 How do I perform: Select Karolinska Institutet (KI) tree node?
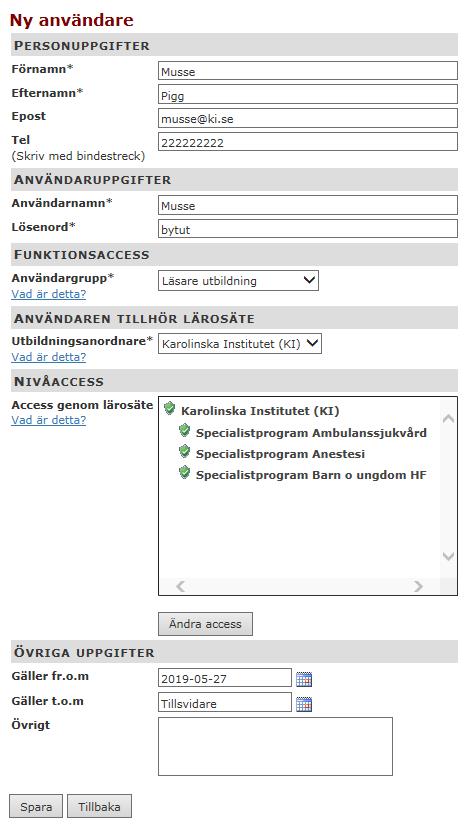click(260, 411)
